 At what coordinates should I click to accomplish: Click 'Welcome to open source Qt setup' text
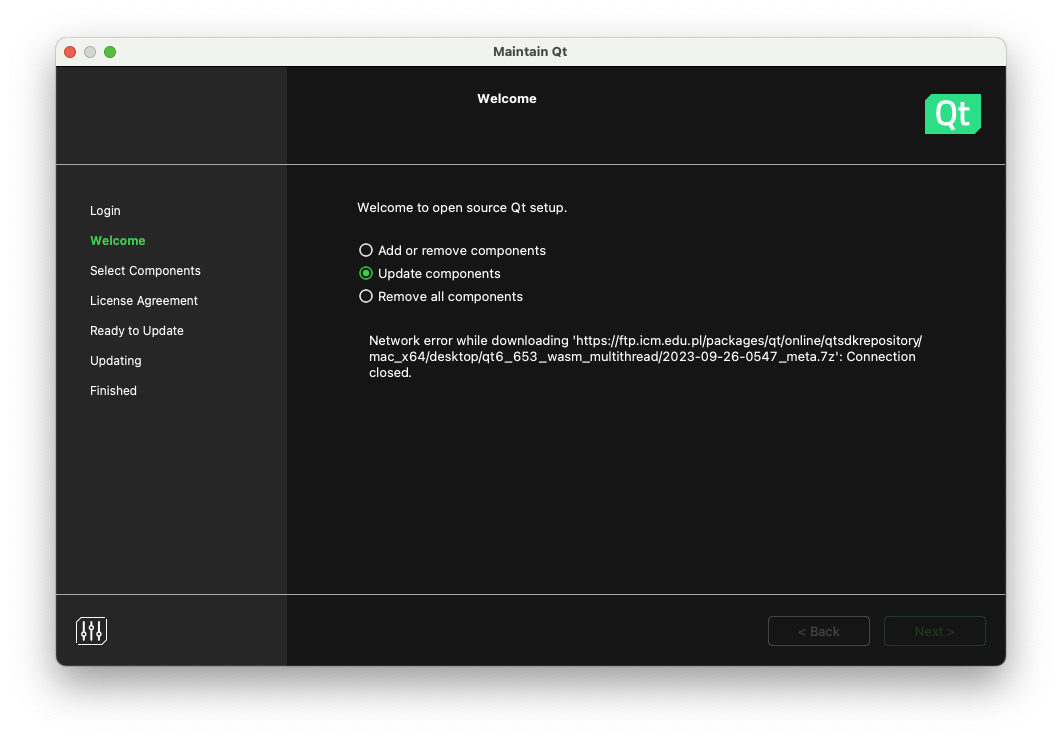click(x=462, y=208)
